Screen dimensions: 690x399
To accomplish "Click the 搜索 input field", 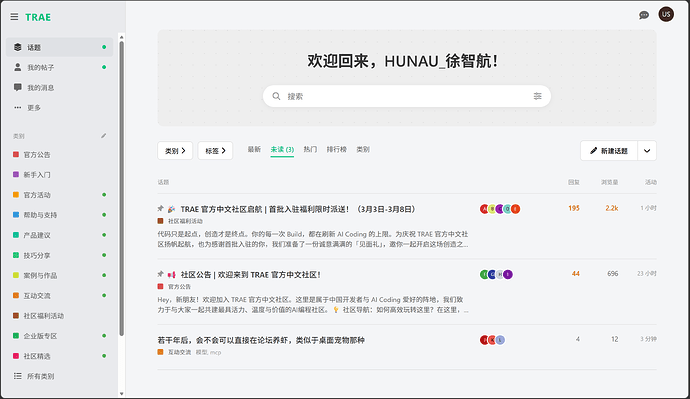I will pos(407,96).
